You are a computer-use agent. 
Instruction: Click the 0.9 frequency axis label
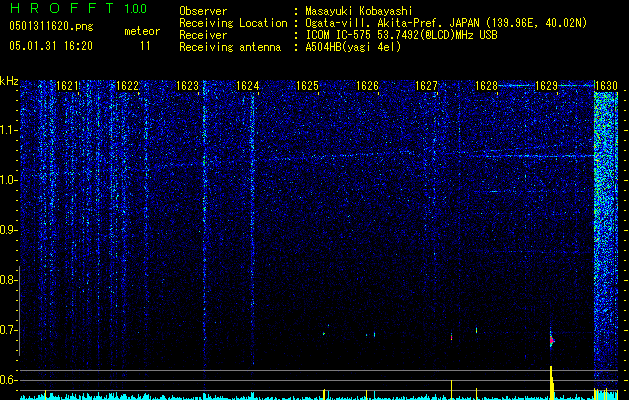click(x=8, y=230)
